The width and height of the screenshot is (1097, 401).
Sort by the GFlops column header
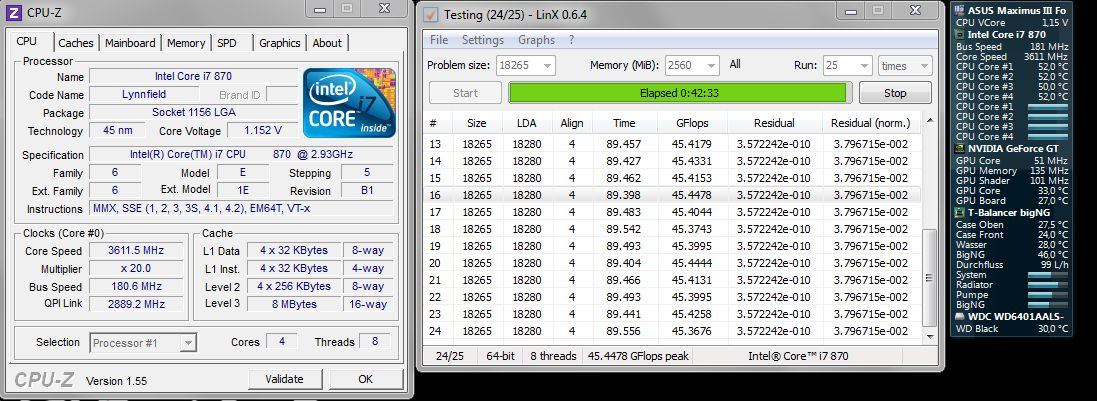click(x=693, y=123)
